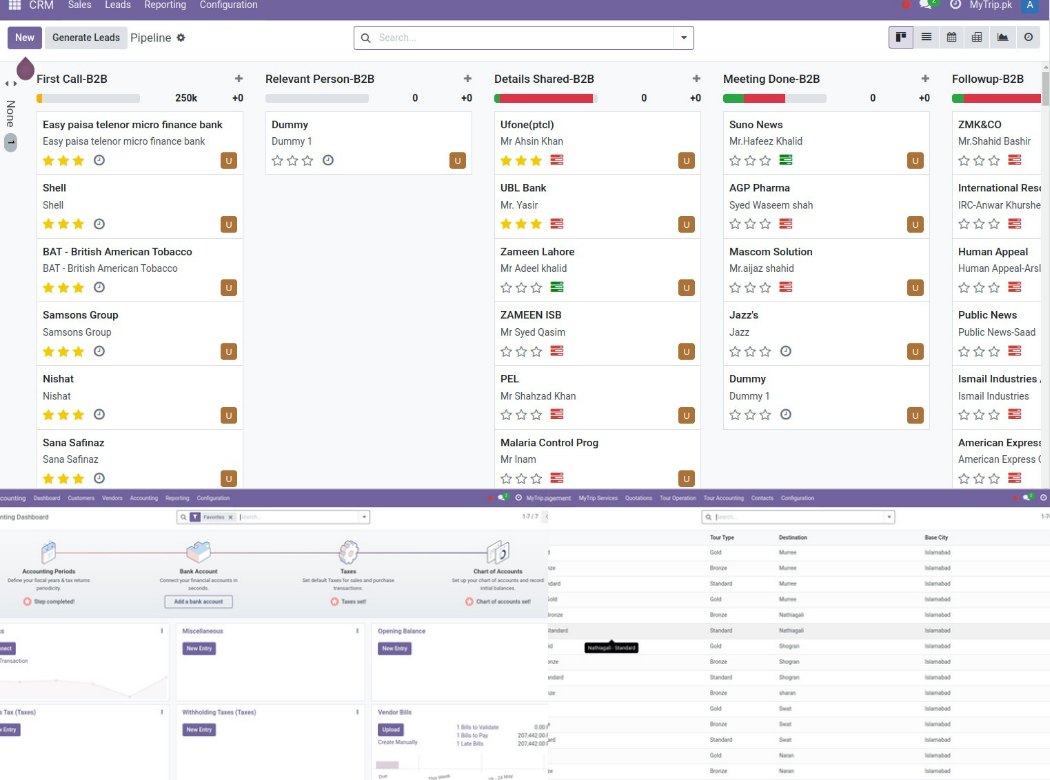Open green activity icon on Zameen Lahore card
Screen dimensions: 1050x780
click(556, 287)
